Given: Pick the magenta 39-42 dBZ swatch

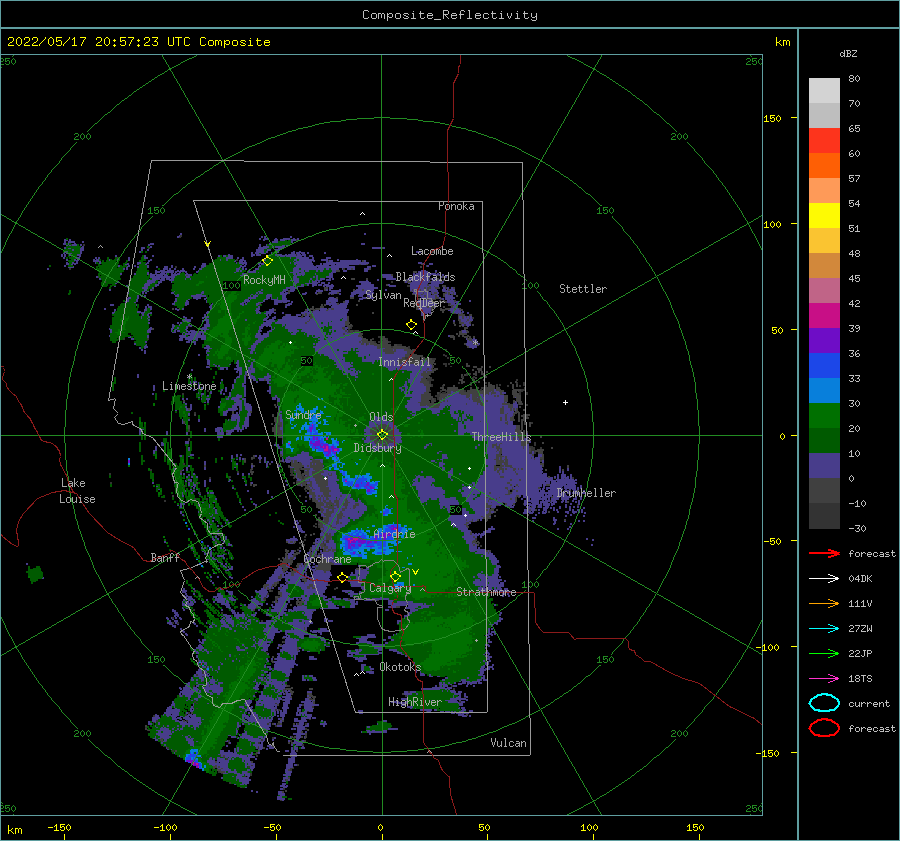Looking at the screenshot, I should (824, 316).
